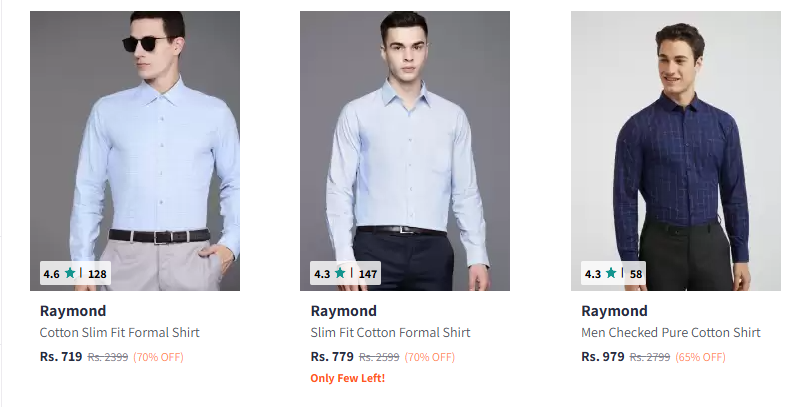
Task: Click the Men Checked Pure Cotton Shirt title
Action: [671, 333]
